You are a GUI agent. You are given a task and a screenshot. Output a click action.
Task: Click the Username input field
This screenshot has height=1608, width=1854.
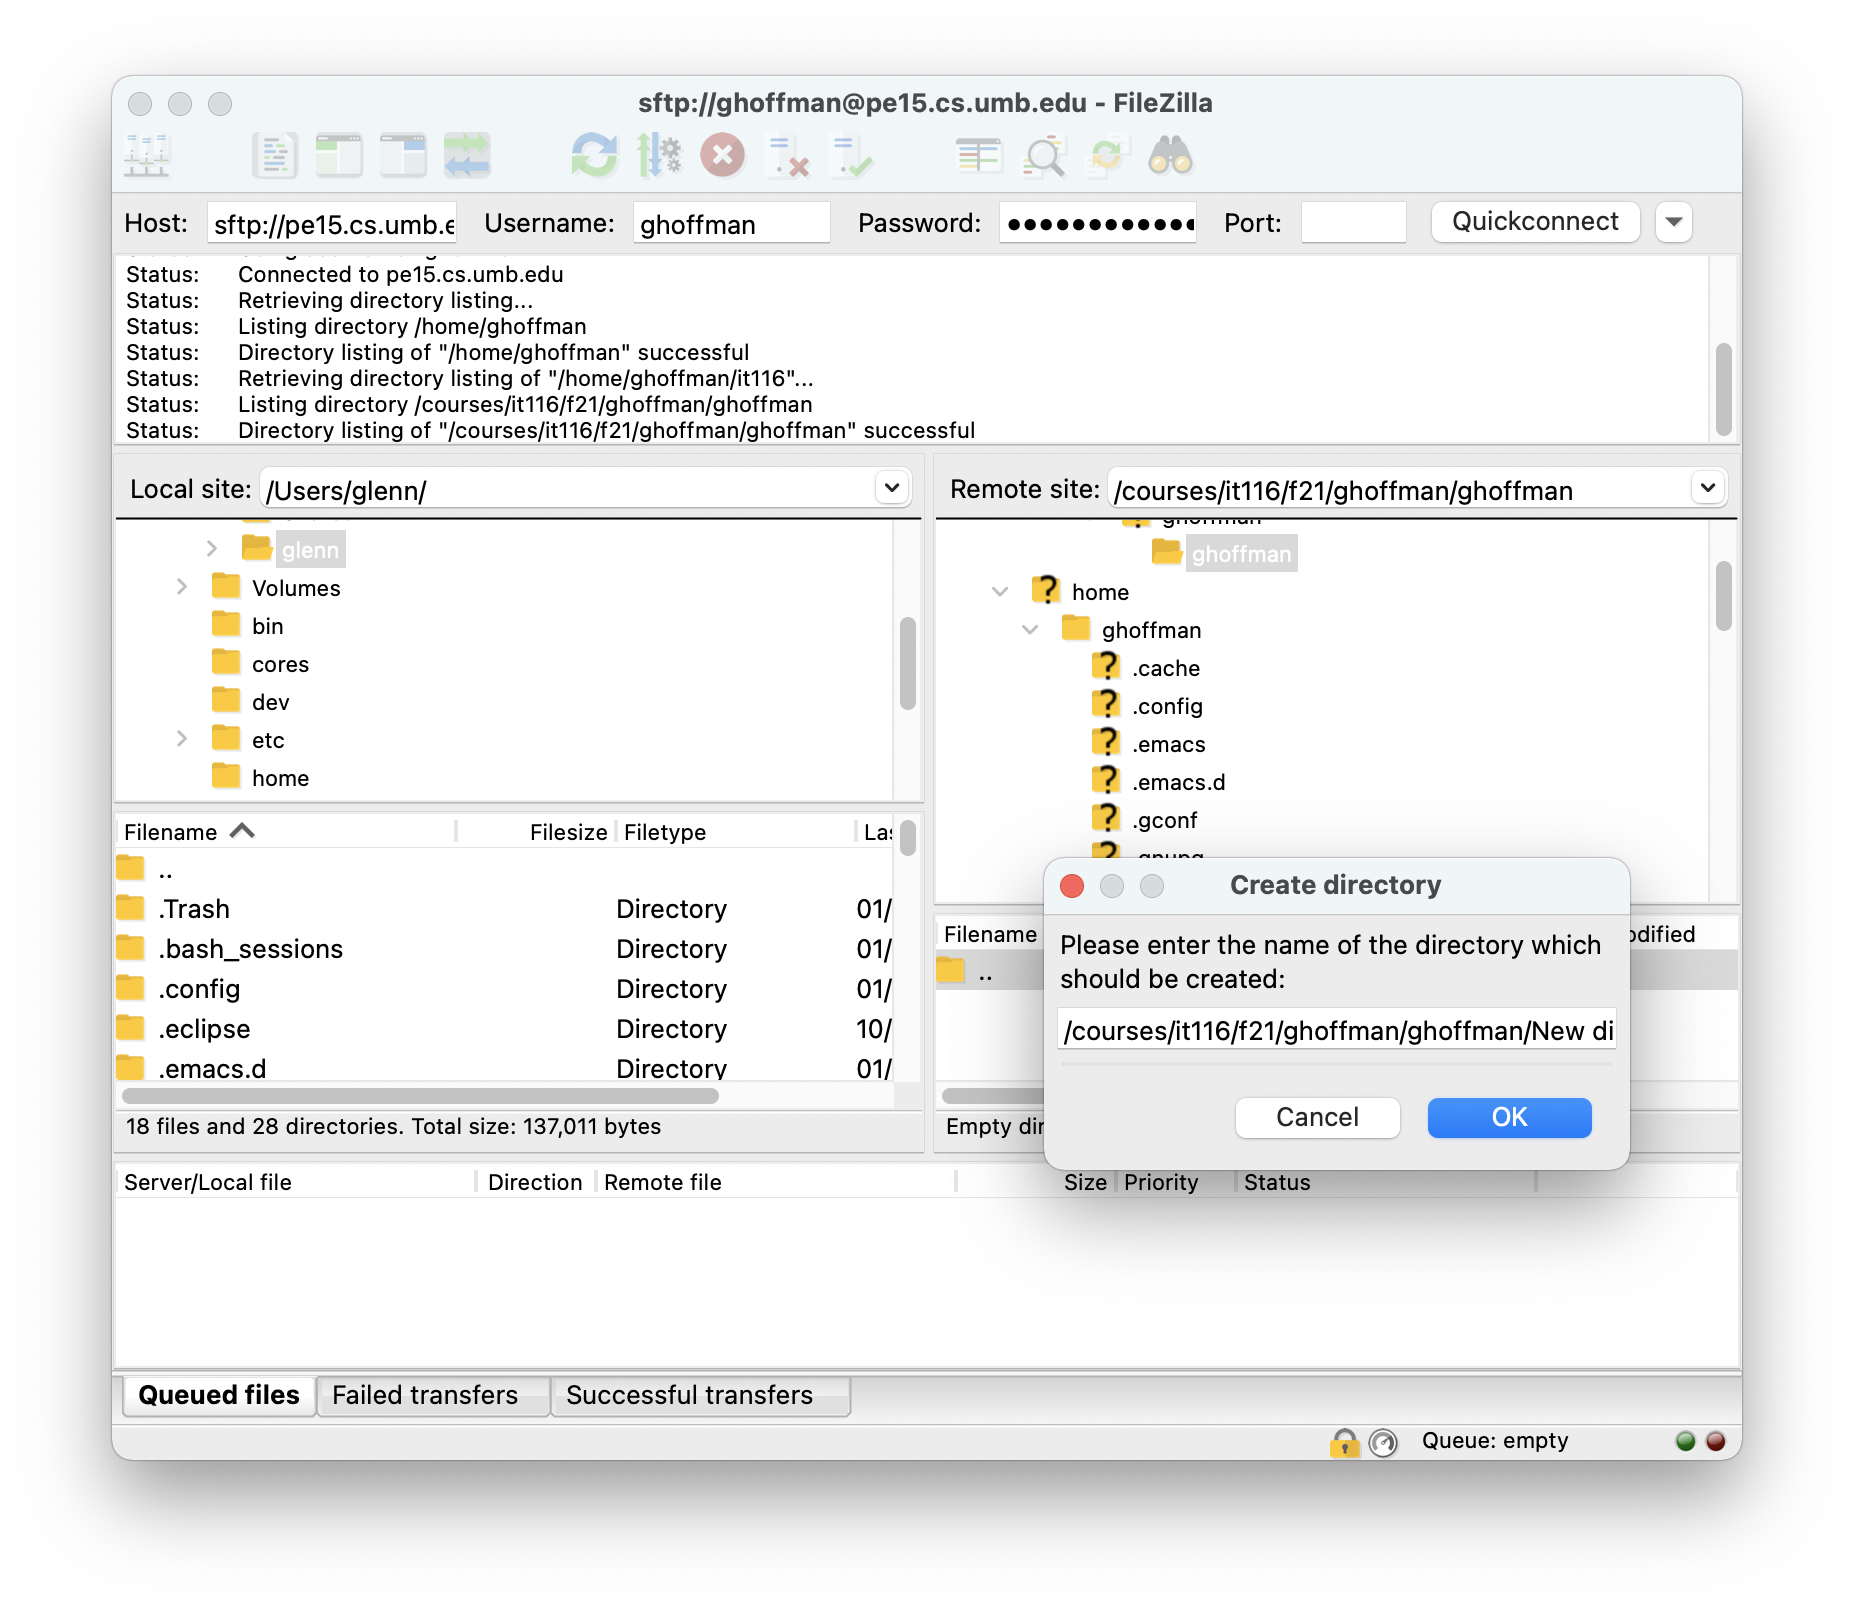point(731,223)
